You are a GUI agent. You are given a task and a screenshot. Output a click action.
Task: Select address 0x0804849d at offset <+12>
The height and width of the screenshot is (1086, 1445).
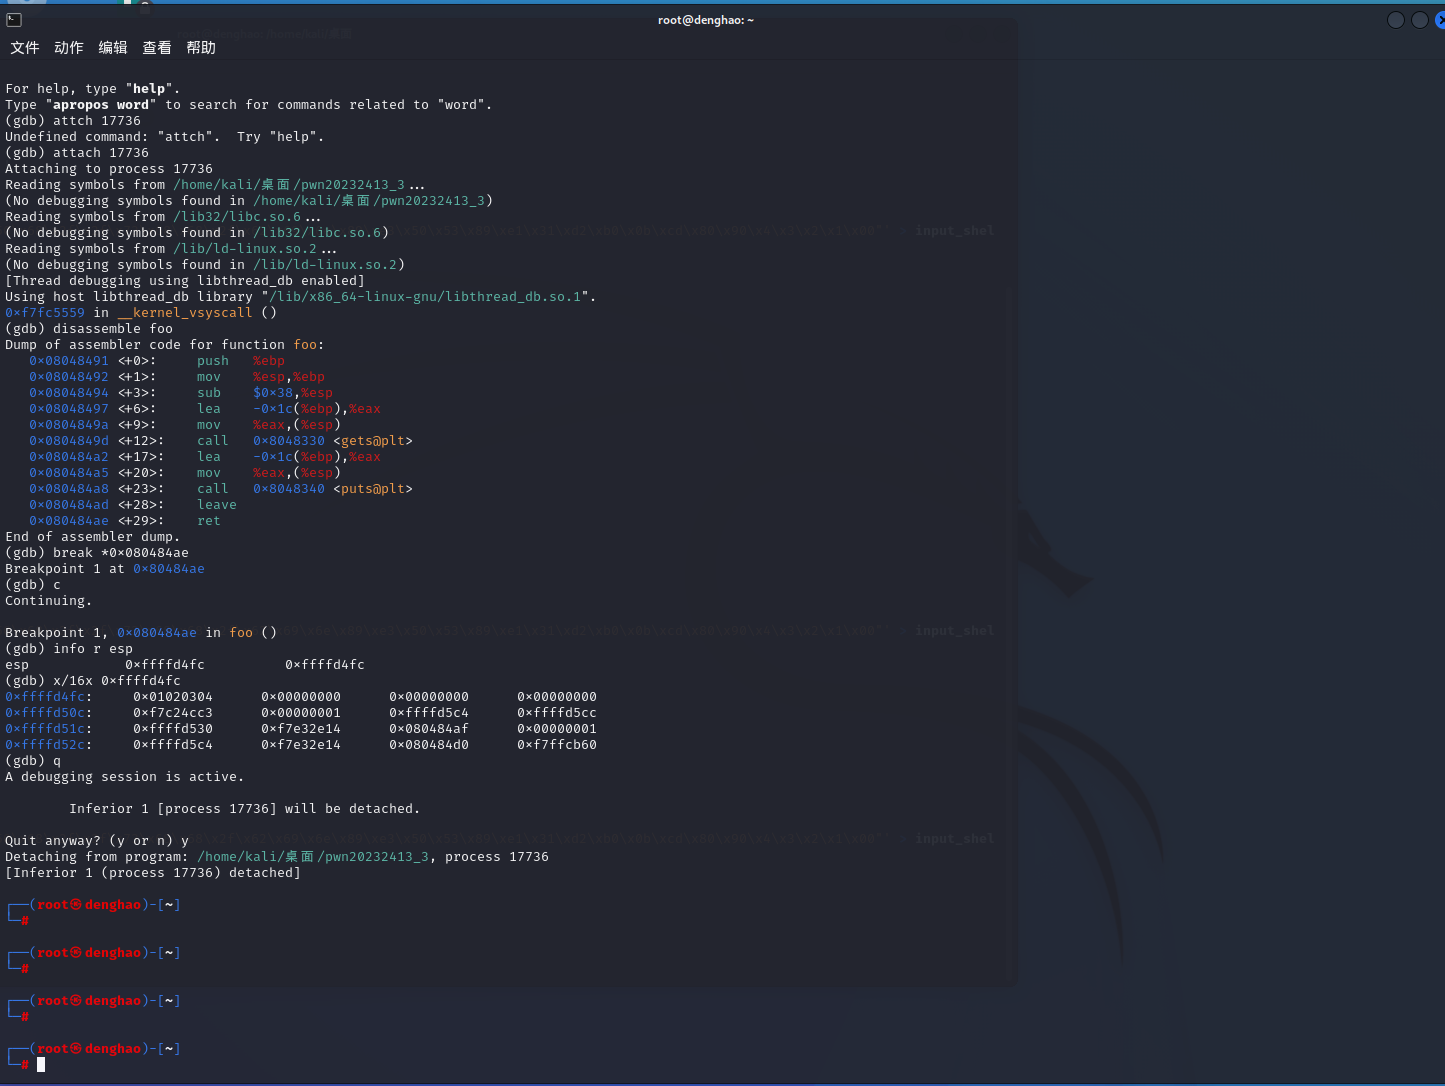69,441
